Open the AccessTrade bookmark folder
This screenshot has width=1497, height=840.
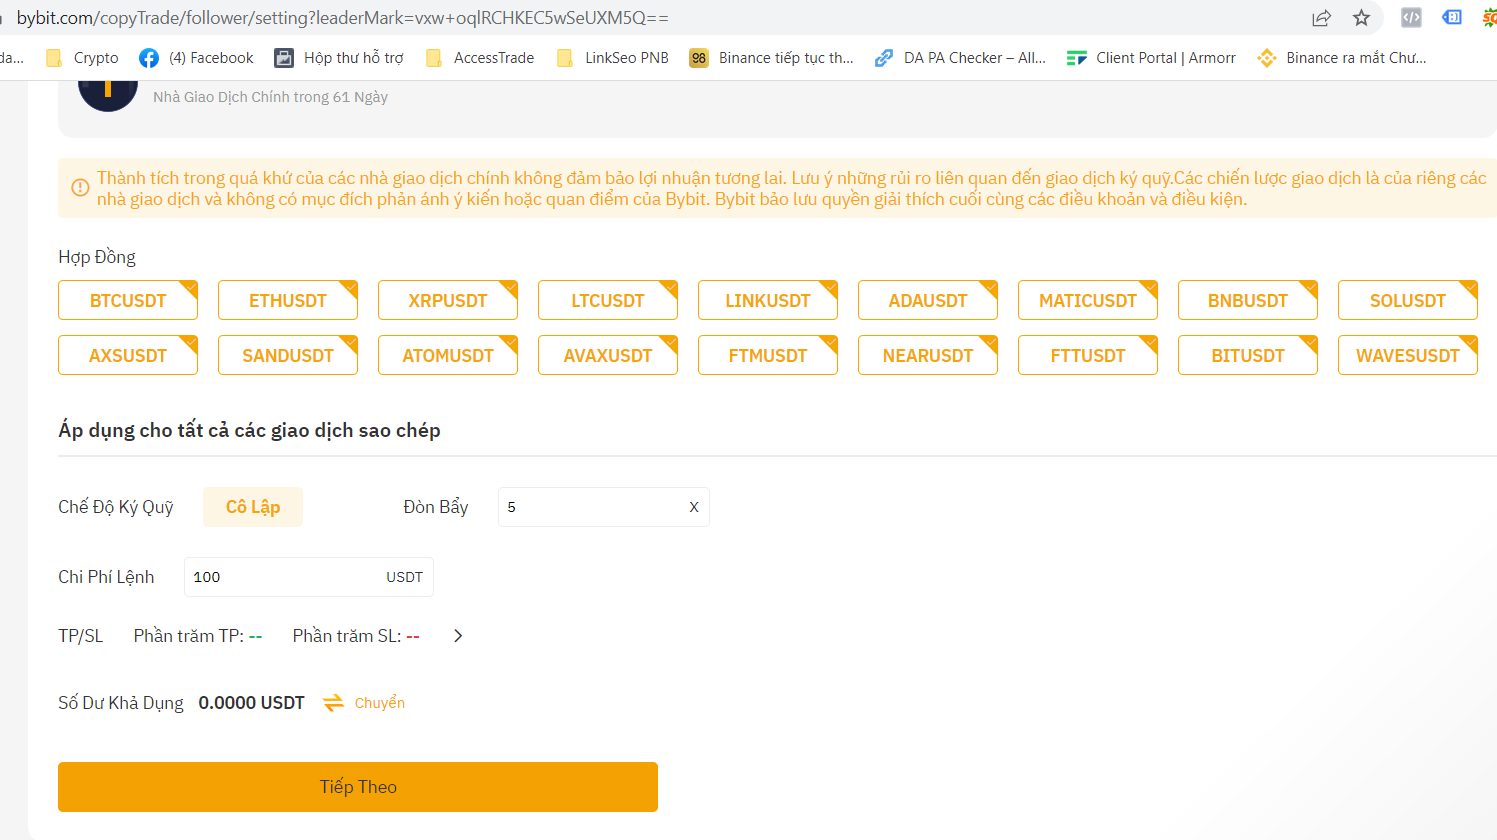[480, 58]
